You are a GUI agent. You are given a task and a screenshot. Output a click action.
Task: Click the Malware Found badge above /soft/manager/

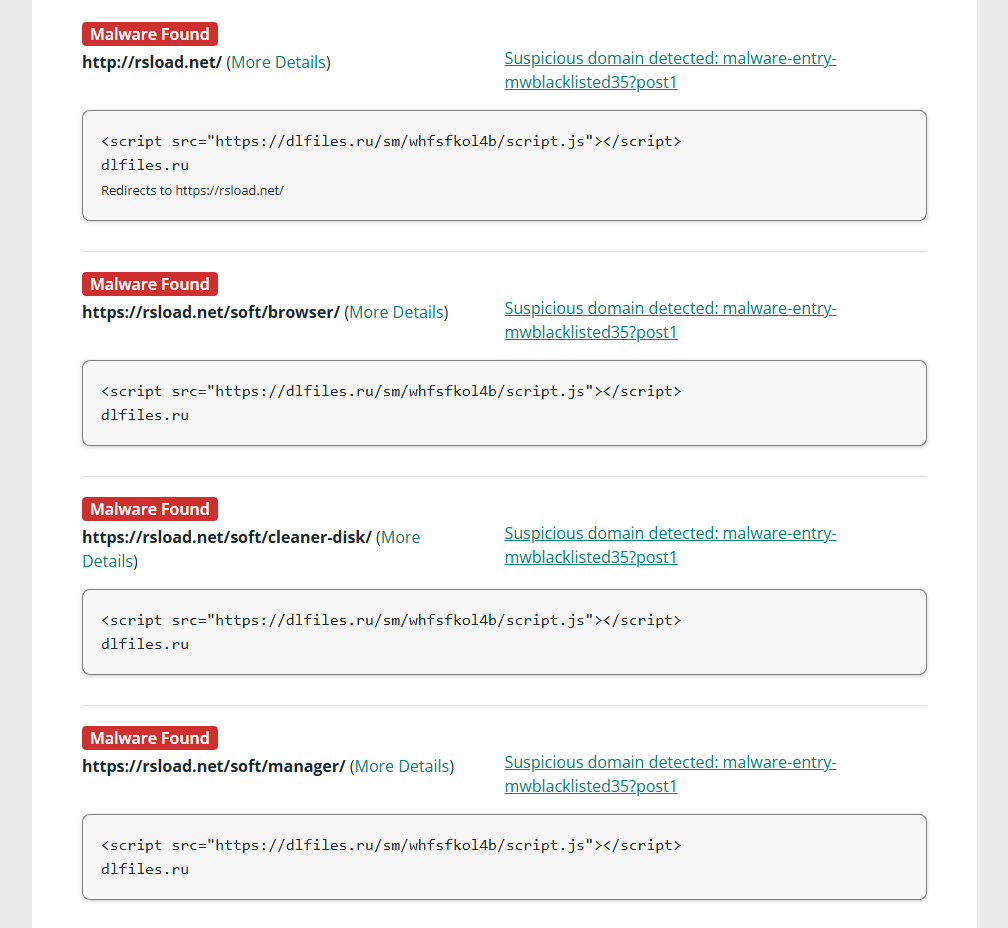tap(149, 738)
